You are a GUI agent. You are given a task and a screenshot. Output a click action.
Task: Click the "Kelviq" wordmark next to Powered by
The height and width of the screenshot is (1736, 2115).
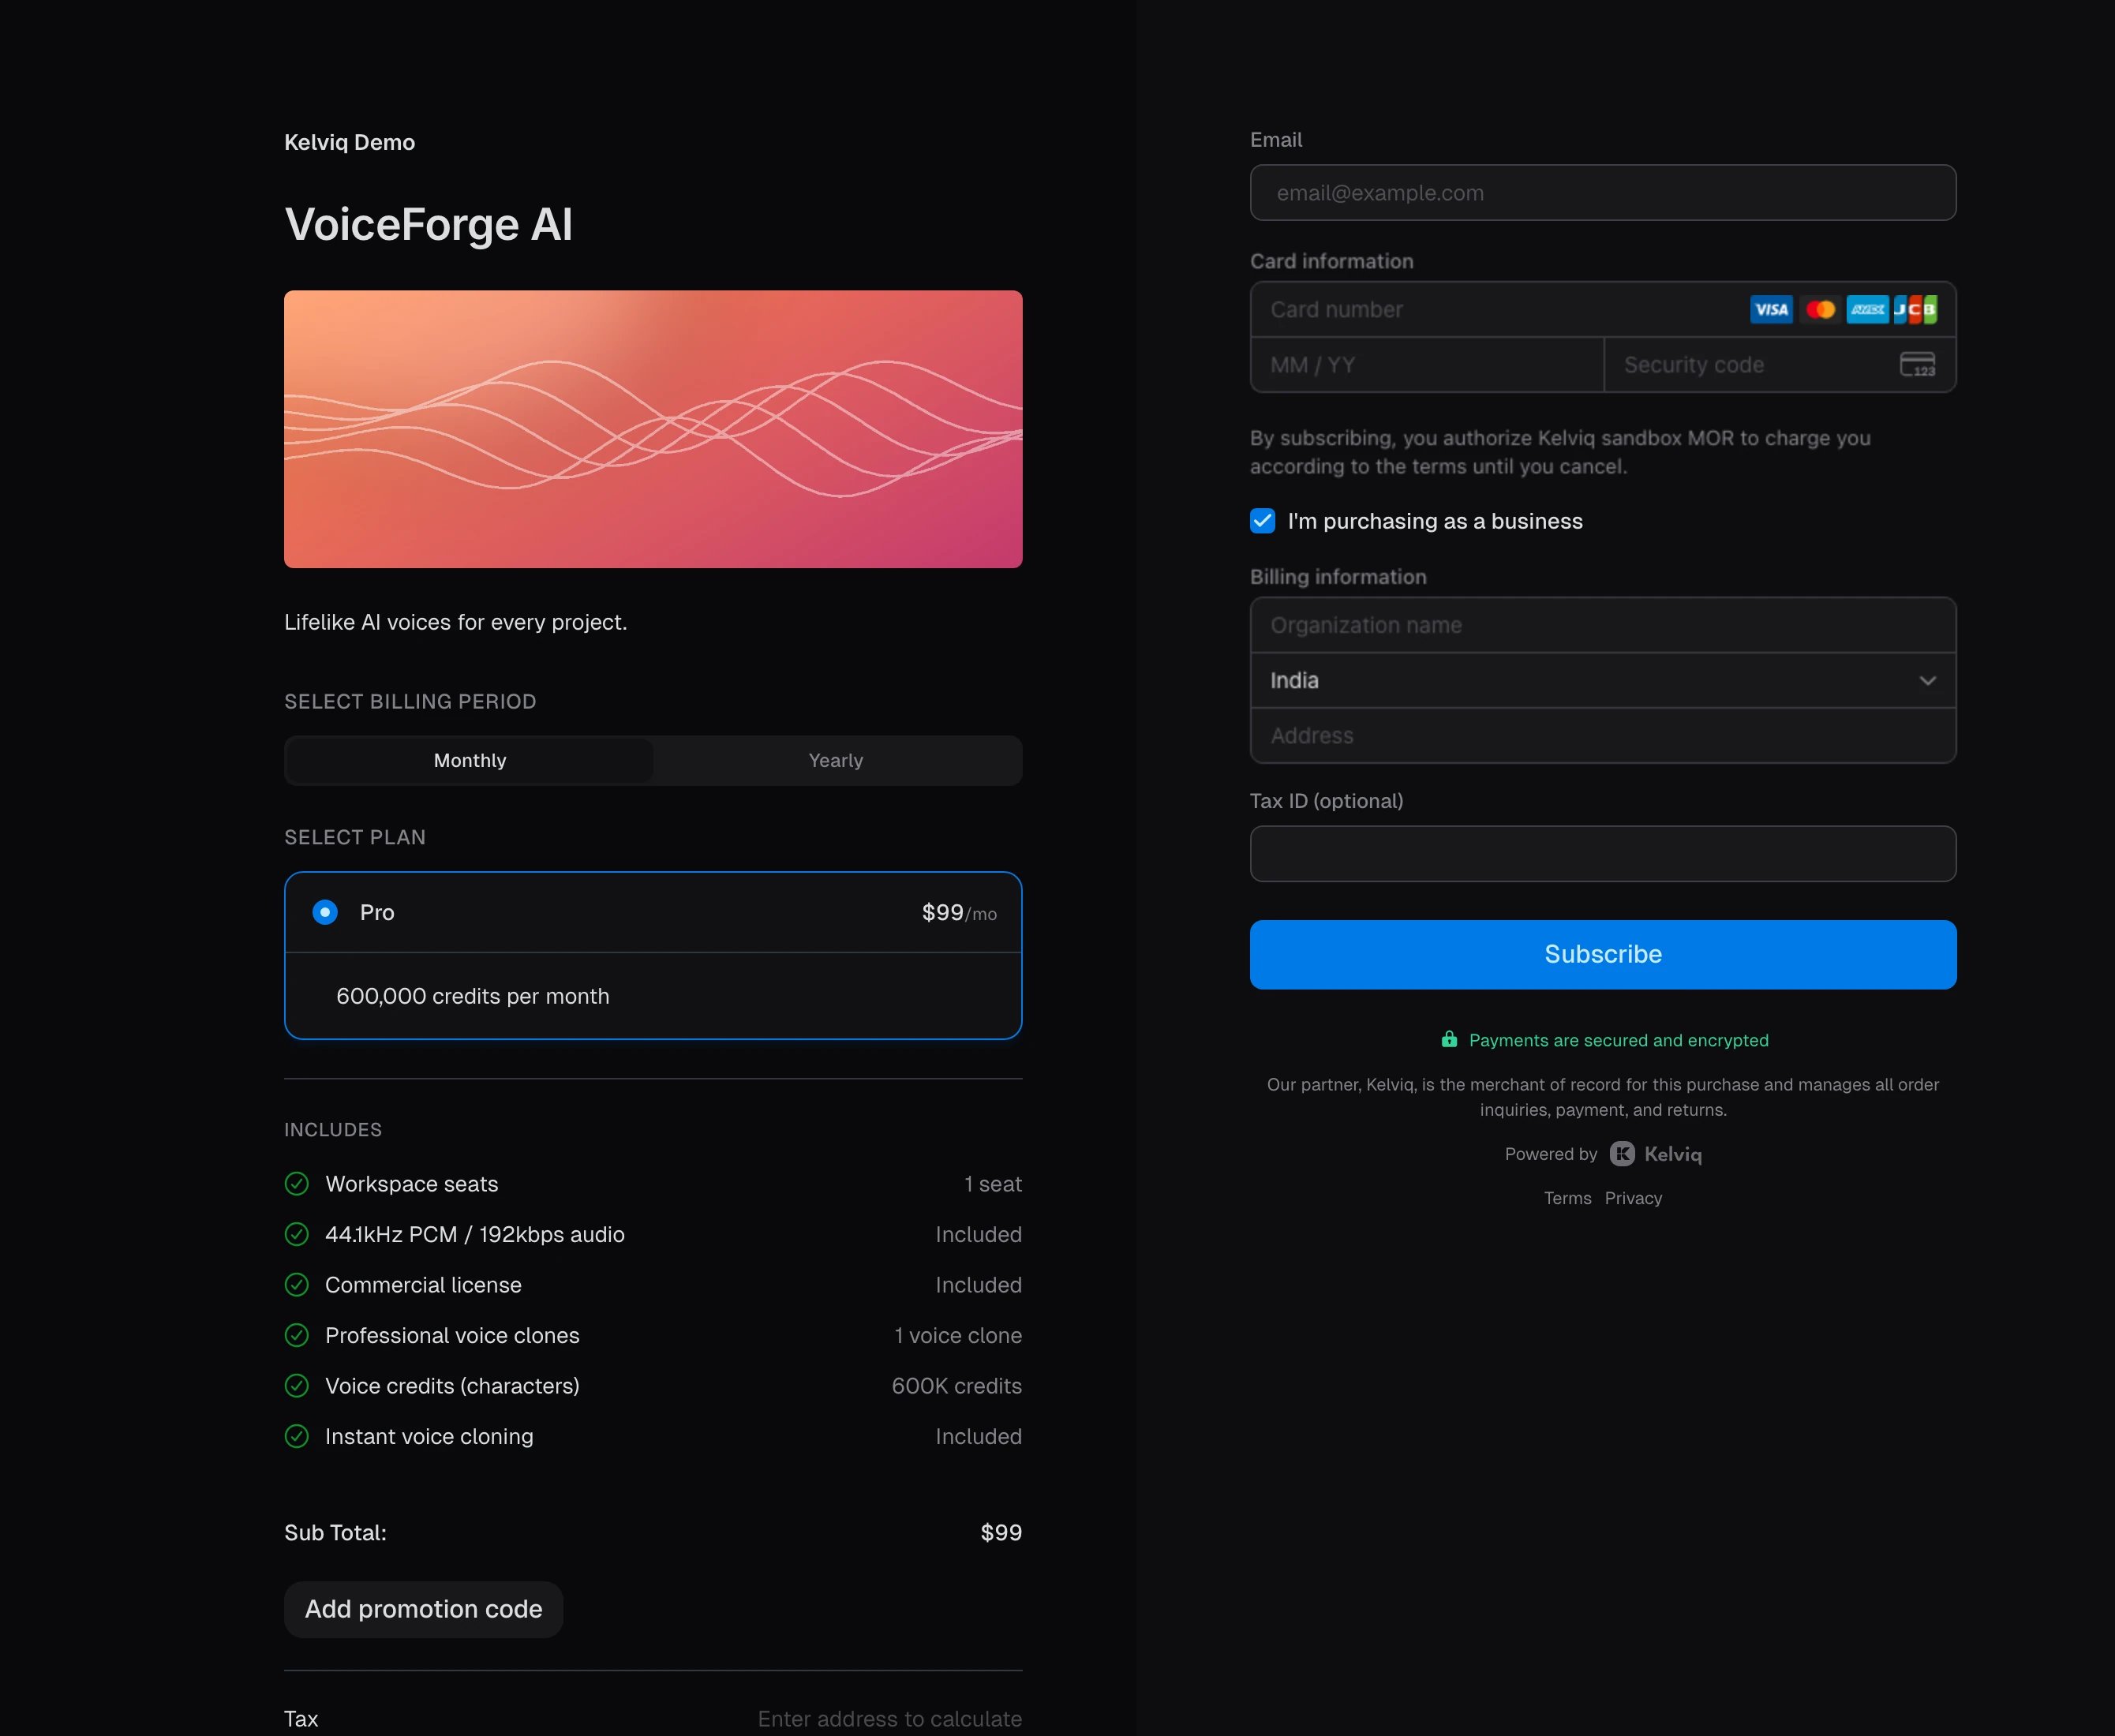pos(1673,1154)
